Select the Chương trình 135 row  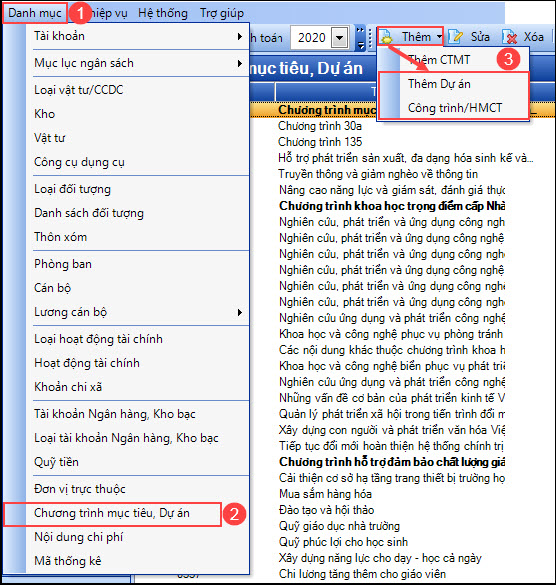pyautogui.click(x=320, y=142)
